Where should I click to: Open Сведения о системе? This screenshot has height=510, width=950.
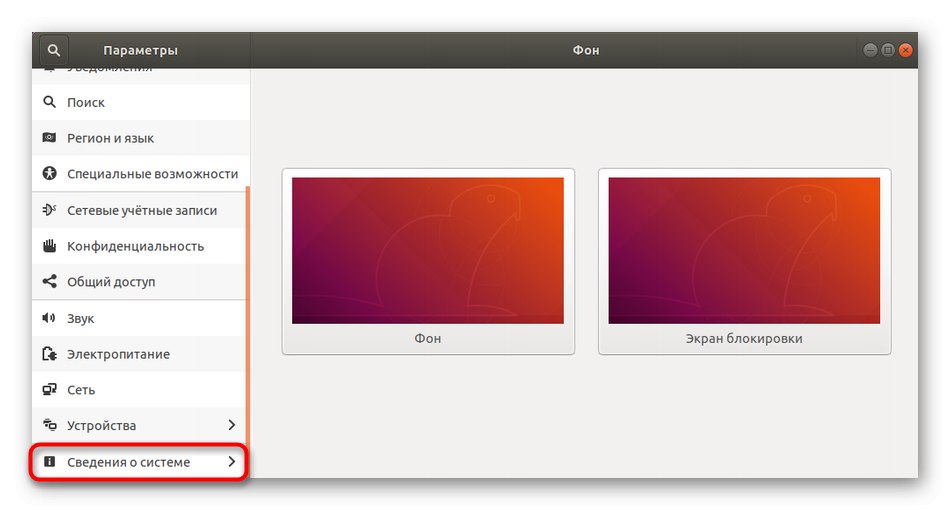pos(140,462)
